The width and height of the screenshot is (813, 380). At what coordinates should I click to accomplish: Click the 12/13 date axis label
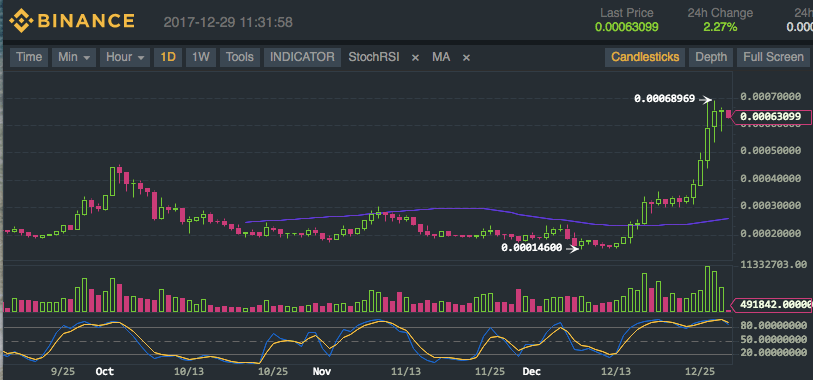(x=616, y=372)
